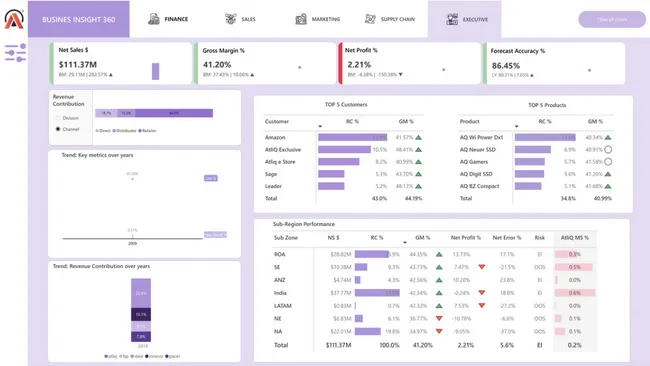
Task: Click the Clear all slicers button
Action: click(x=612, y=19)
